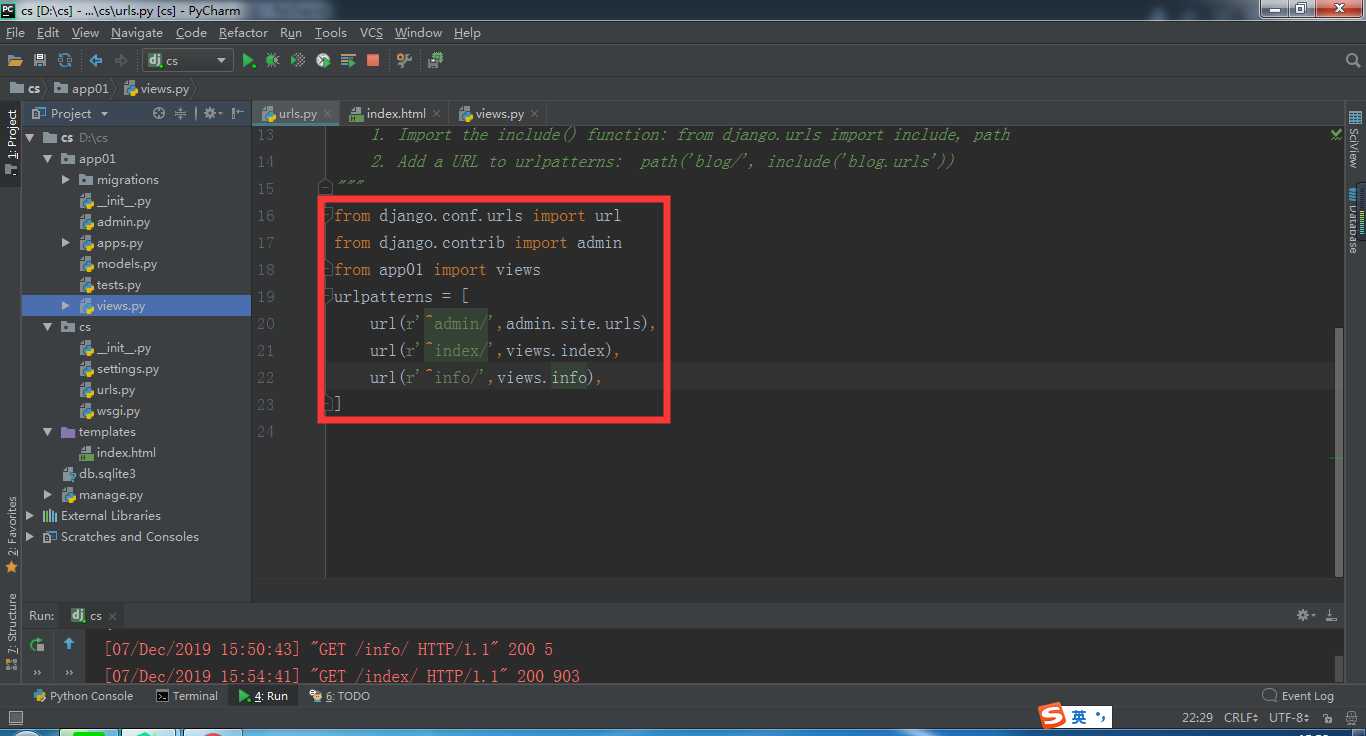Open the File menu
The height and width of the screenshot is (736, 1366).
click(15, 33)
